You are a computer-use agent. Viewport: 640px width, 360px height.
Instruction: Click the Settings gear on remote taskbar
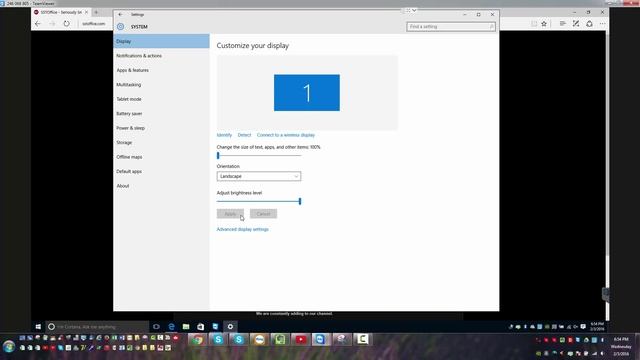point(230,327)
